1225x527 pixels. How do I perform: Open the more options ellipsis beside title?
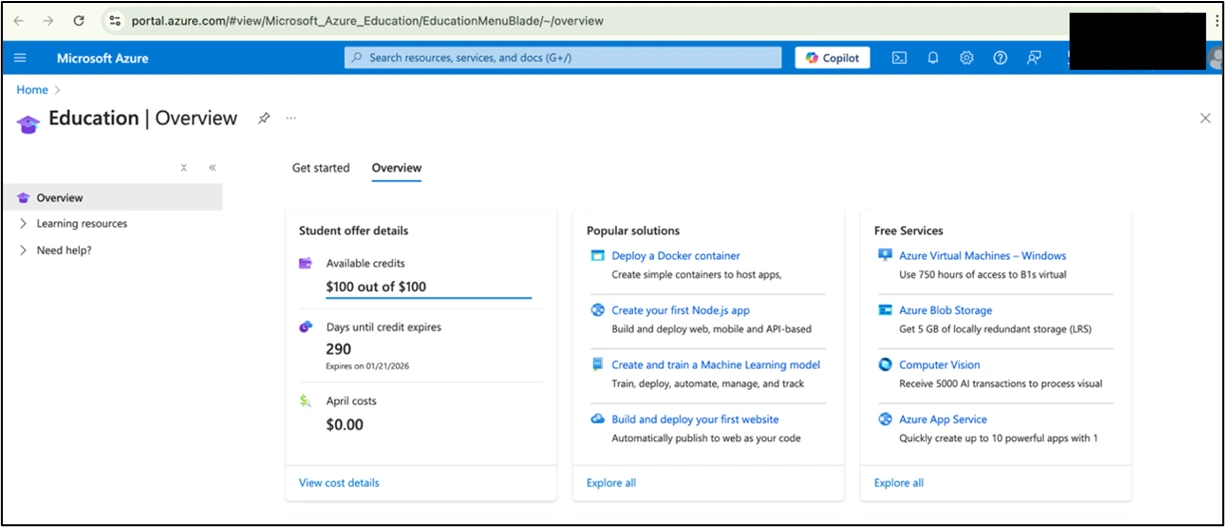point(291,118)
